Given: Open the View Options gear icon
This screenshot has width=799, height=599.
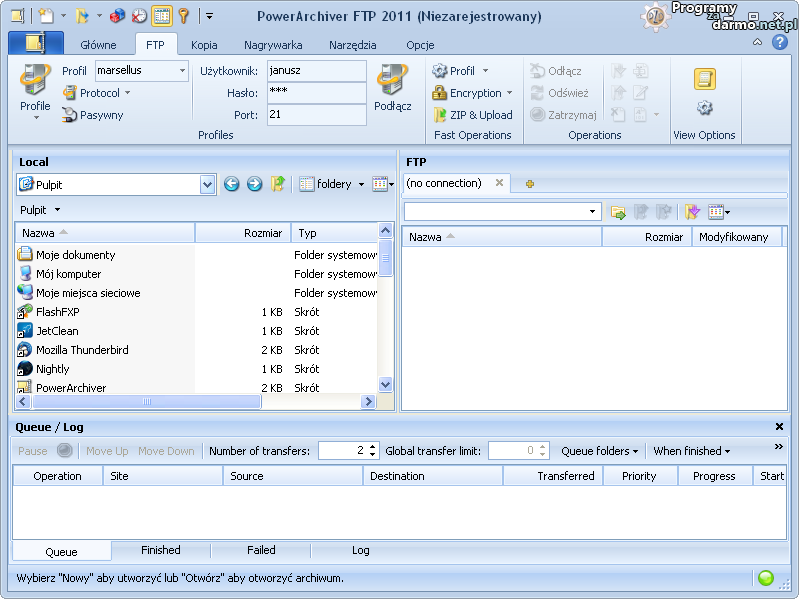Looking at the screenshot, I should (704, 108).
